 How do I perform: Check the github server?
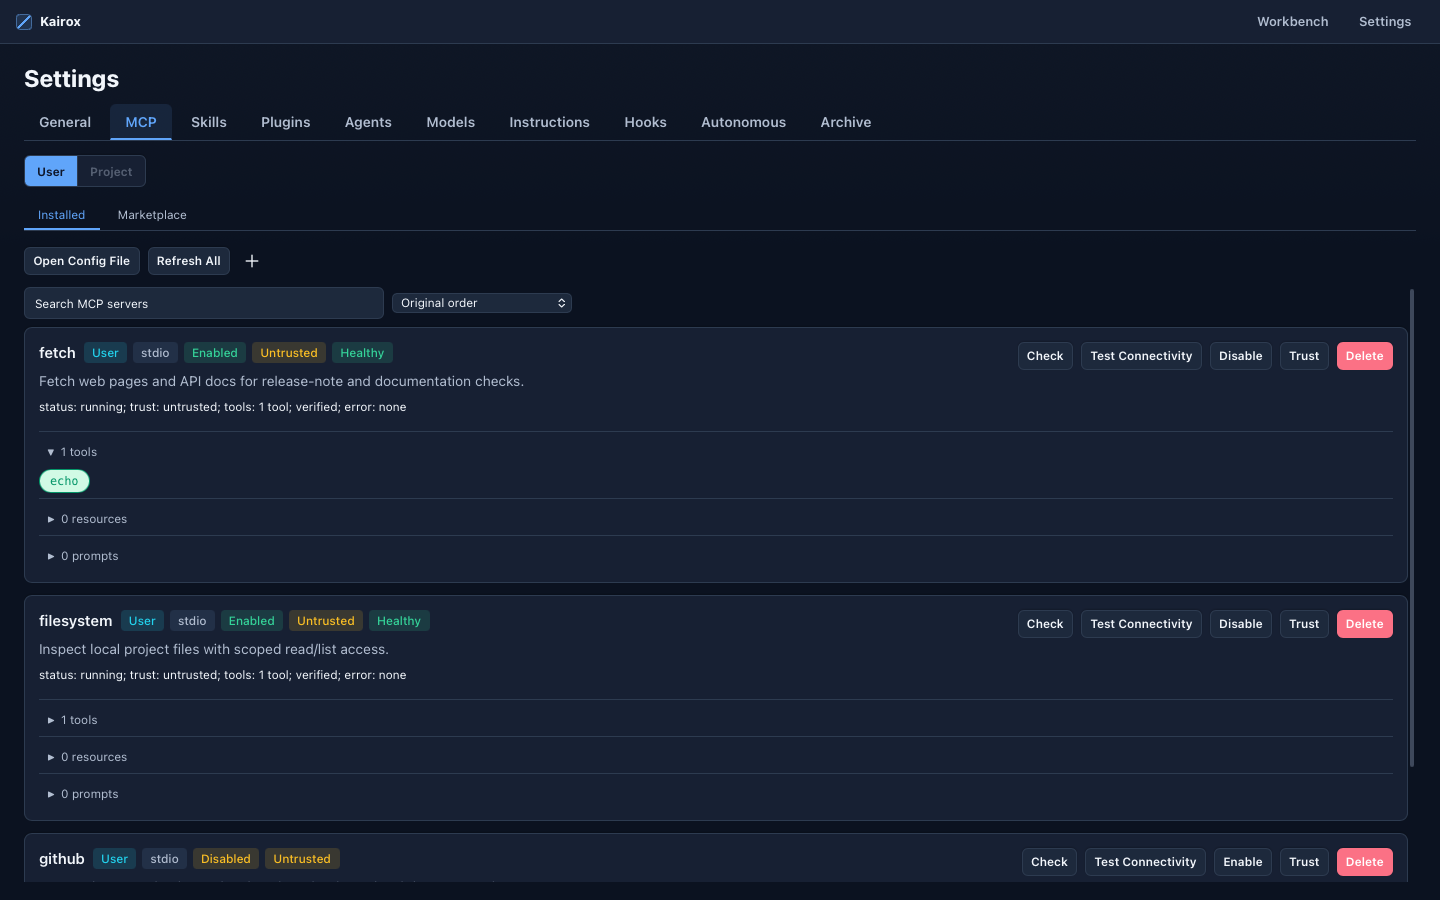[1049, 862]
